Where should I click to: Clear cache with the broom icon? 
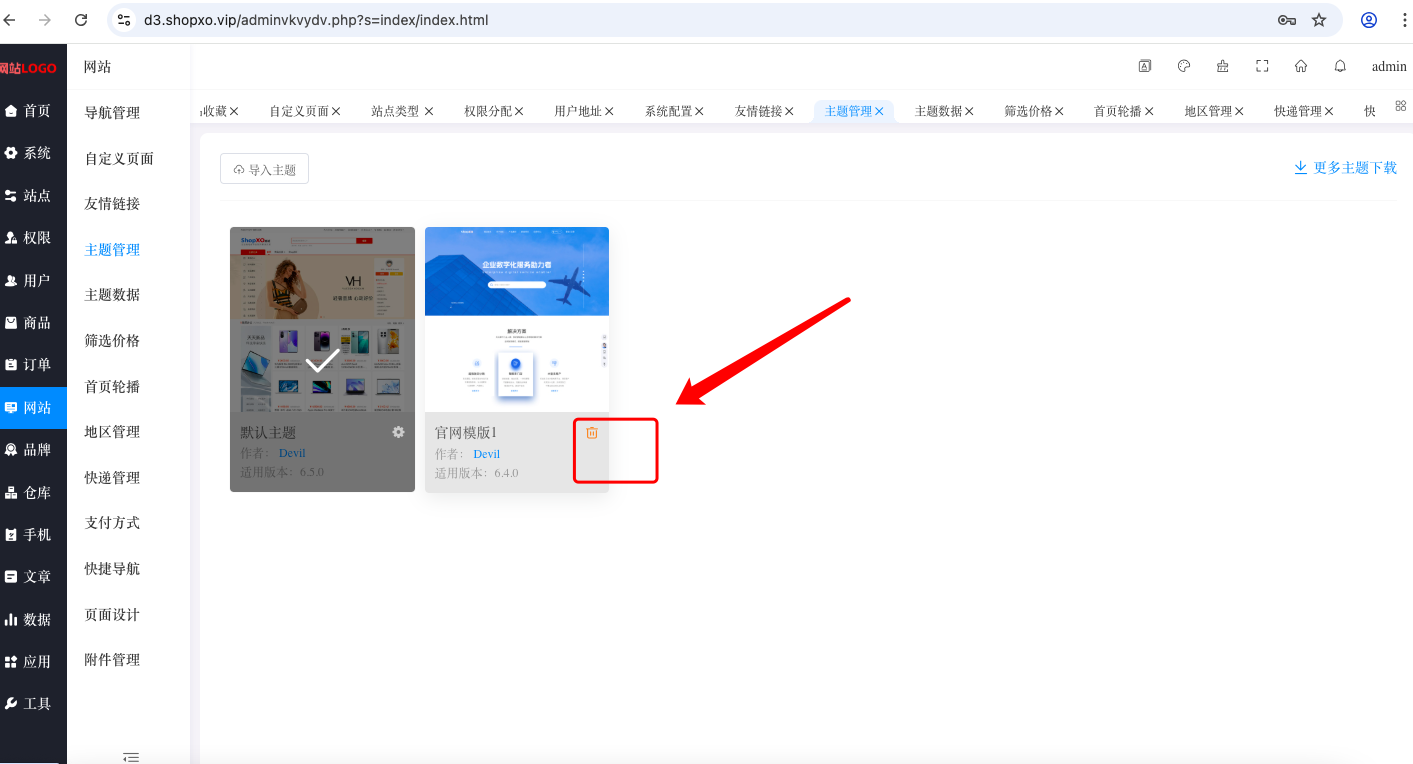1223,66
